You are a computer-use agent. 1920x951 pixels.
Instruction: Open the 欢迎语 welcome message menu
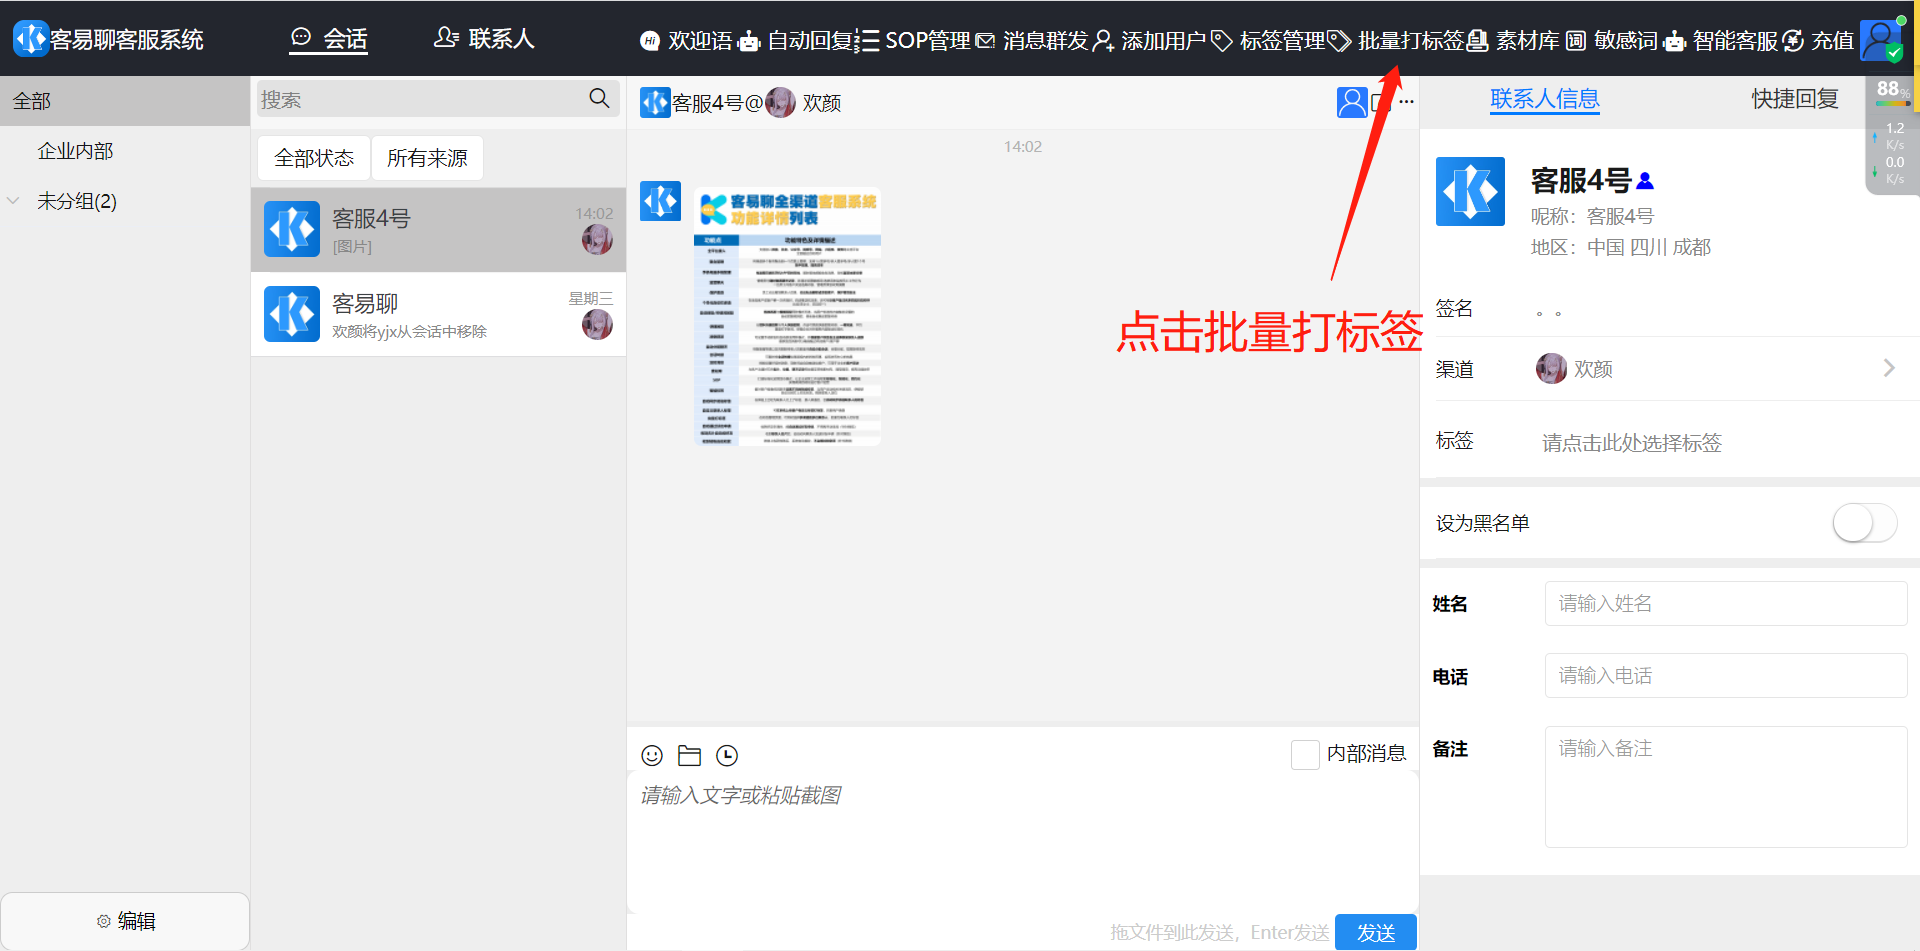coord(686,41)
